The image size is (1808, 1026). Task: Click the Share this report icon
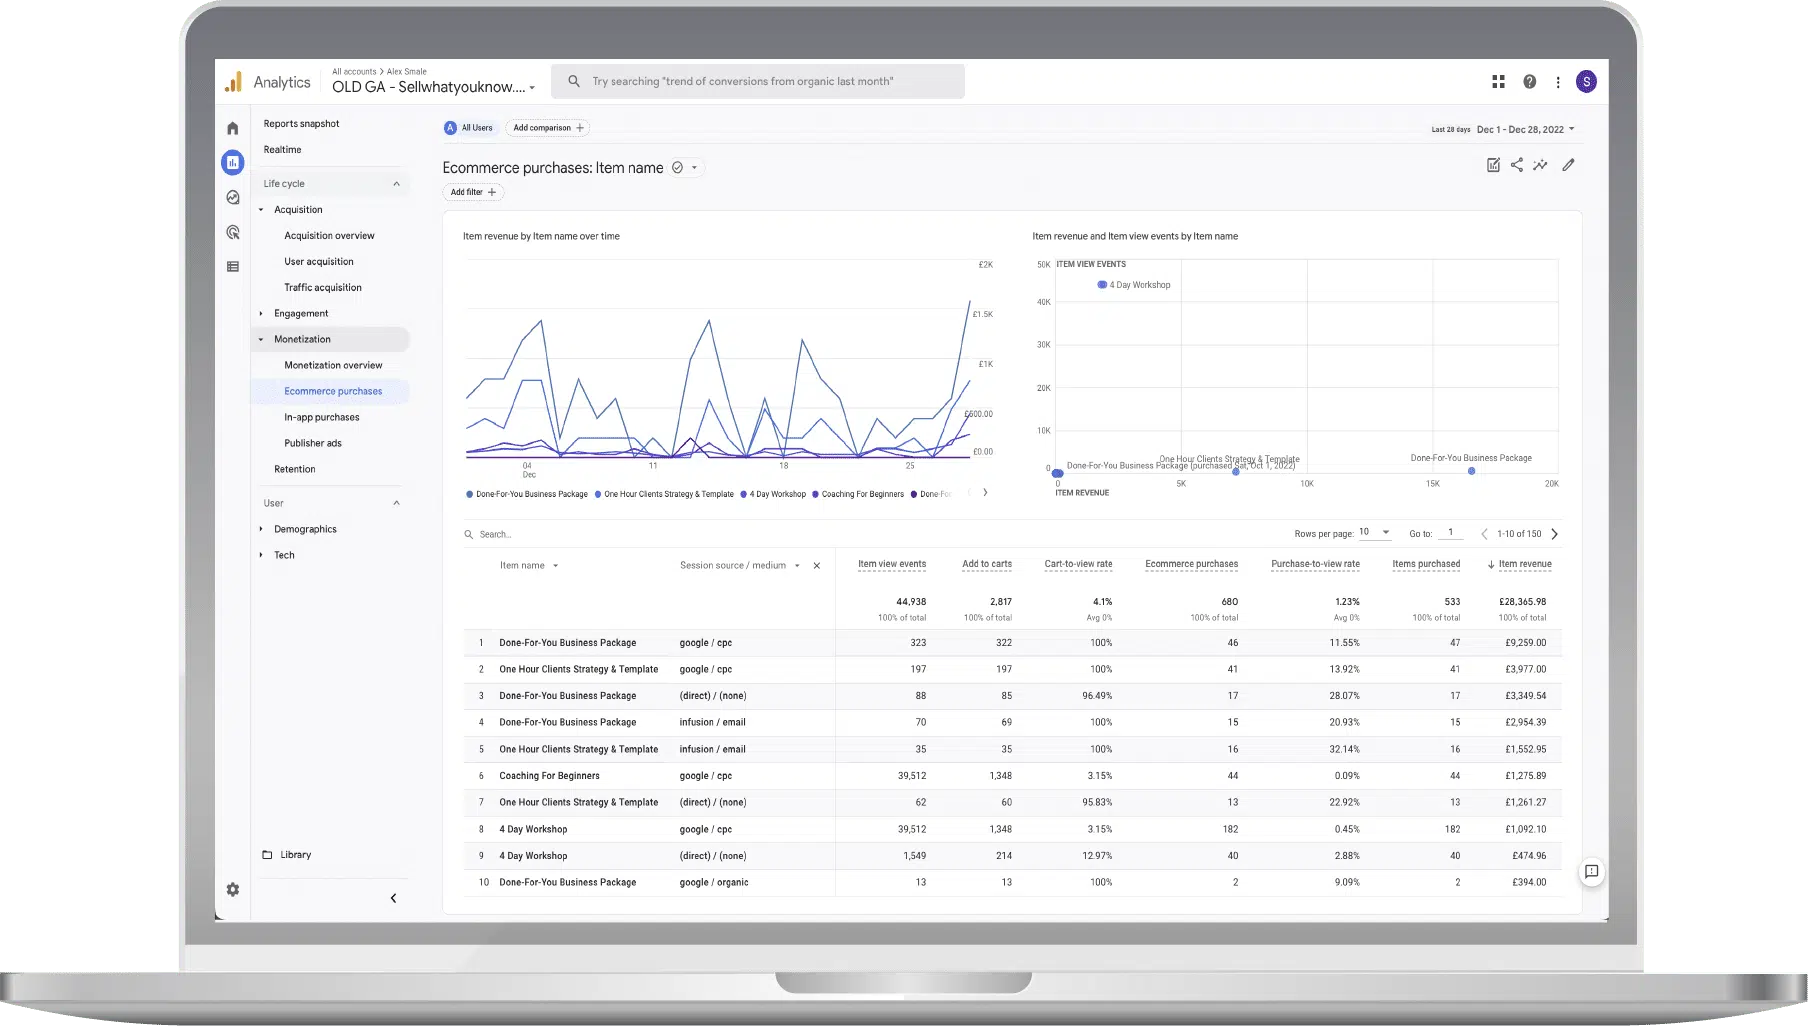[x=1517, y=165]
